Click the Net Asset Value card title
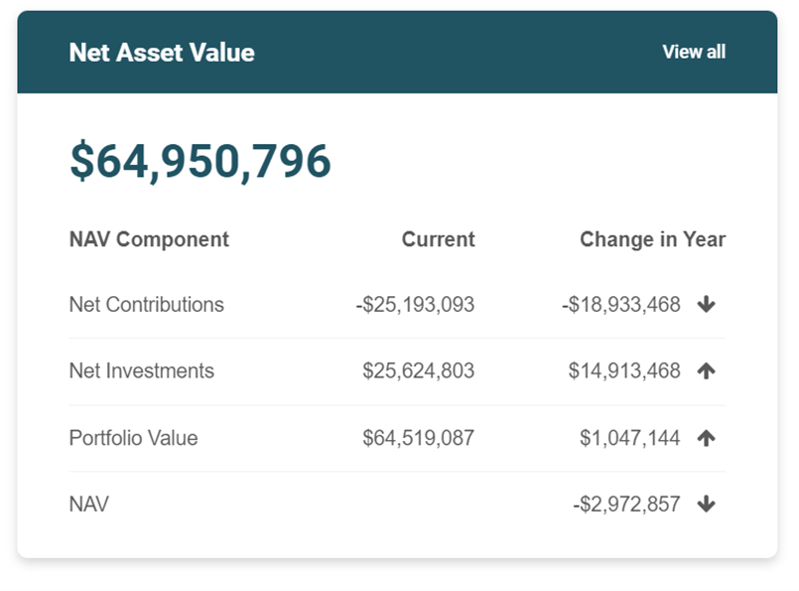 (x=162, y=52)
